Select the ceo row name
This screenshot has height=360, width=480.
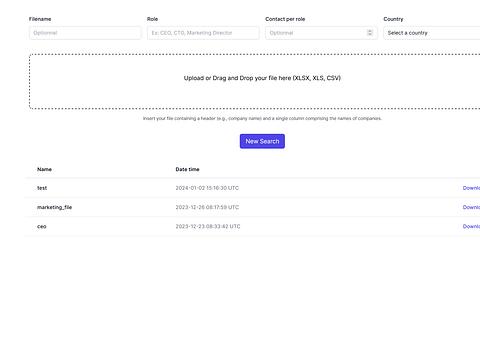click(x=42, y=227)
